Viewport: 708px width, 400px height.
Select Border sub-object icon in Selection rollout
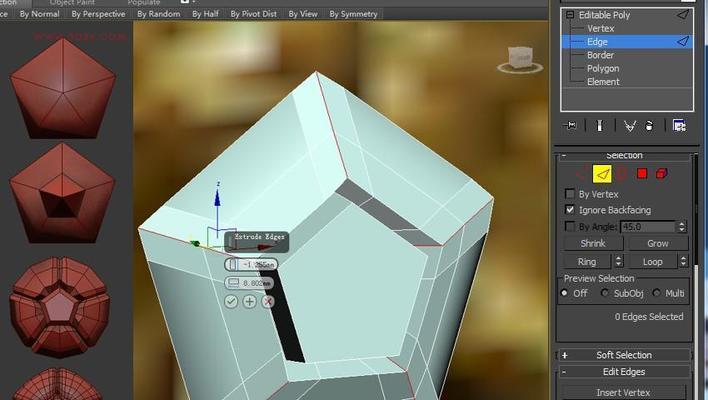pyautogui.click(x=622, y=174)
